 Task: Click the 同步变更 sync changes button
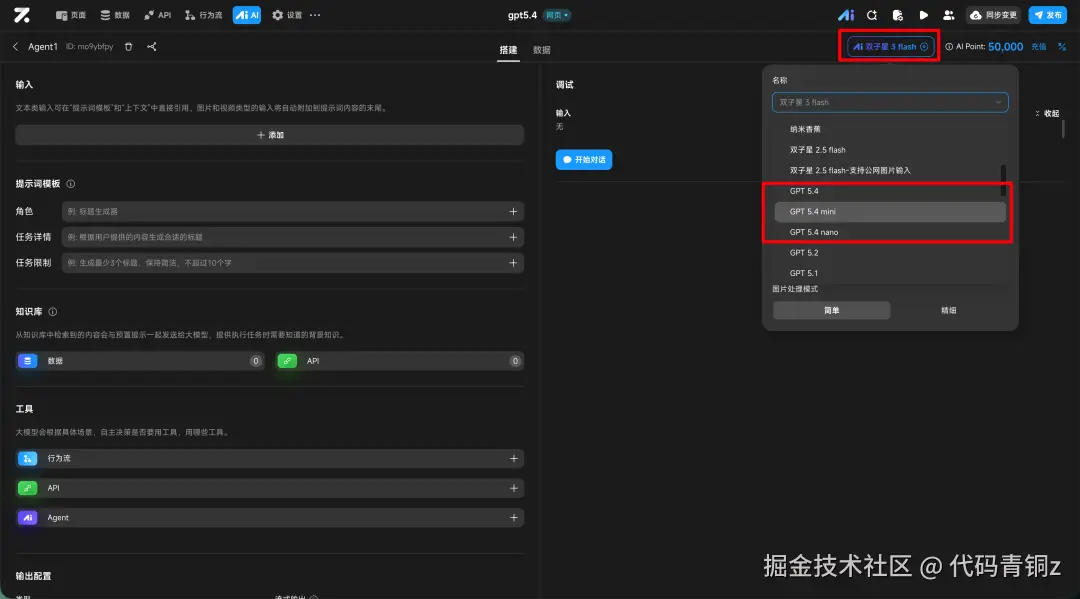(993, 15)
